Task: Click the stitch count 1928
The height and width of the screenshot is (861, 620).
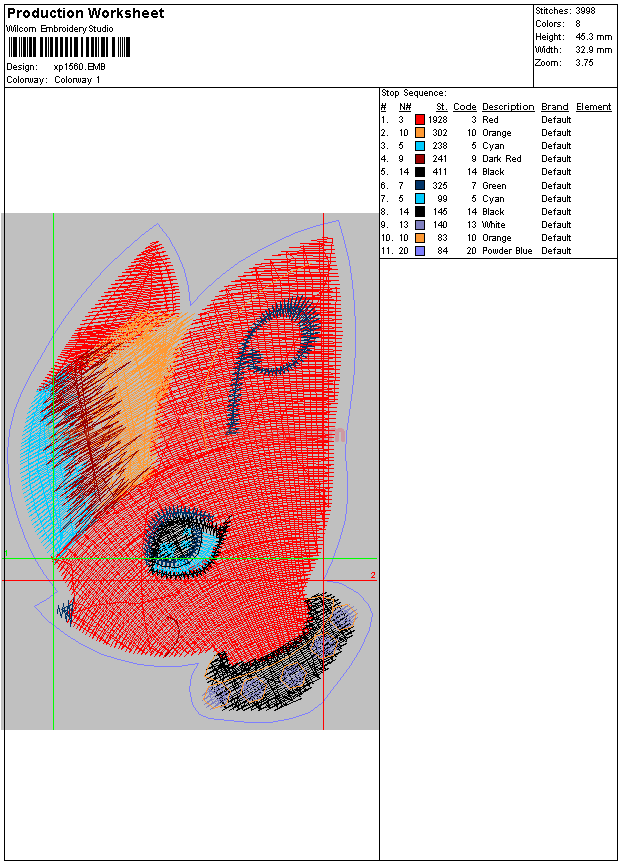Action: click(438, 120)
